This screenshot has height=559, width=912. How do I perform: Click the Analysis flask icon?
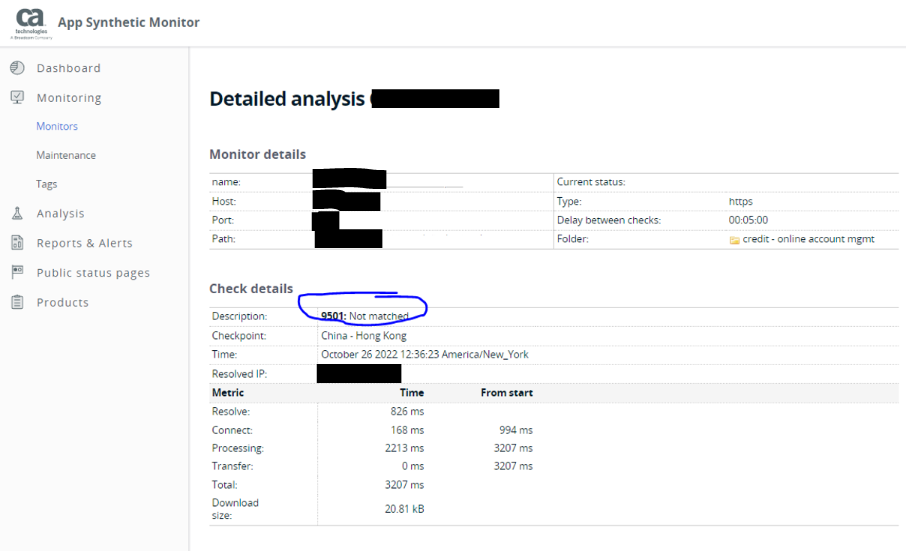point(17,213)
